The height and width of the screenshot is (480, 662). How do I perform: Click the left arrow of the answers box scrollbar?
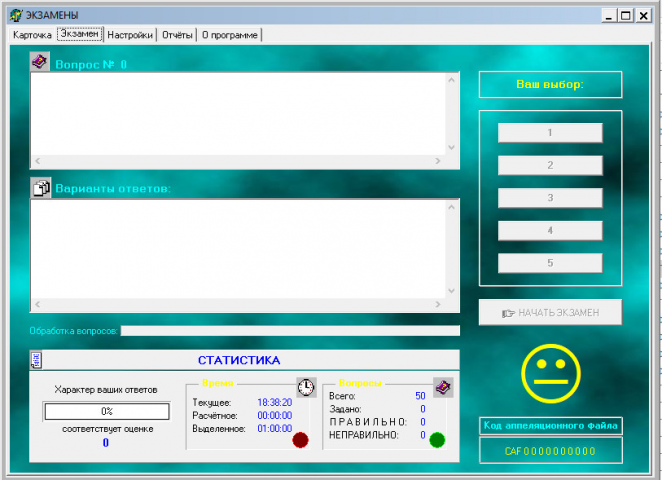(x=38, y=304)
